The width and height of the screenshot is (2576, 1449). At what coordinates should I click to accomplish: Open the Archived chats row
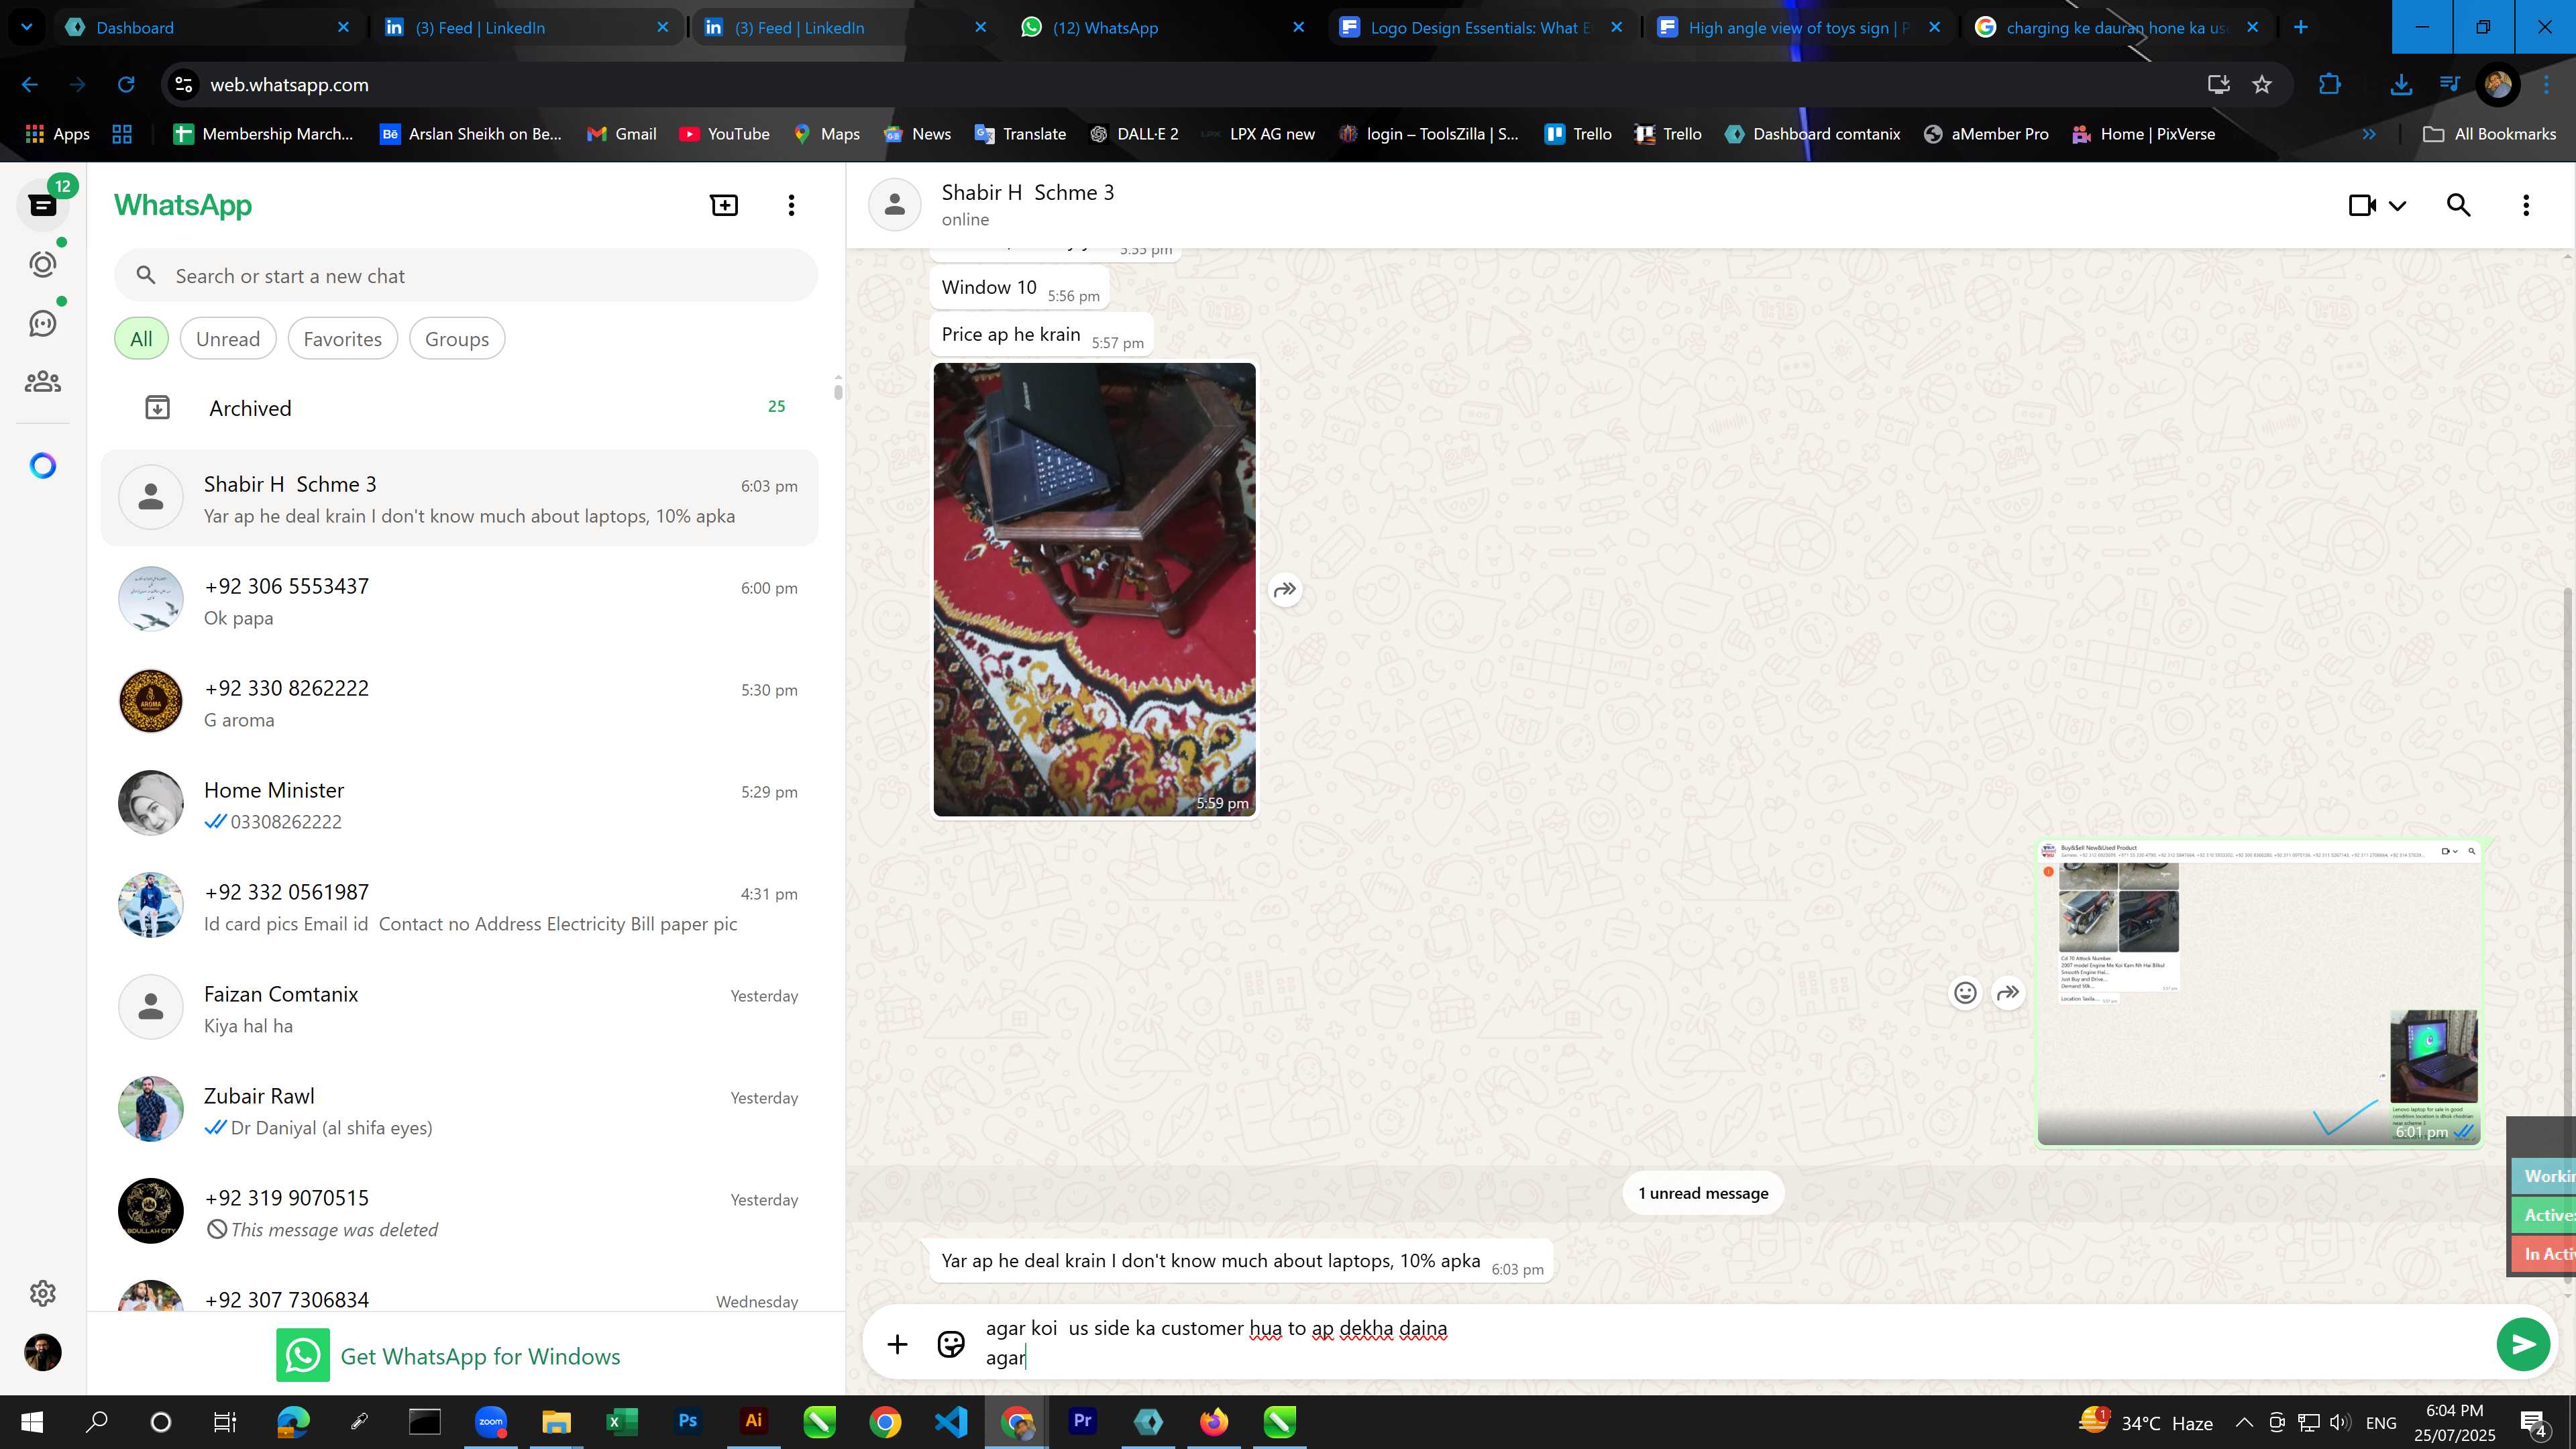coord(460,408)
